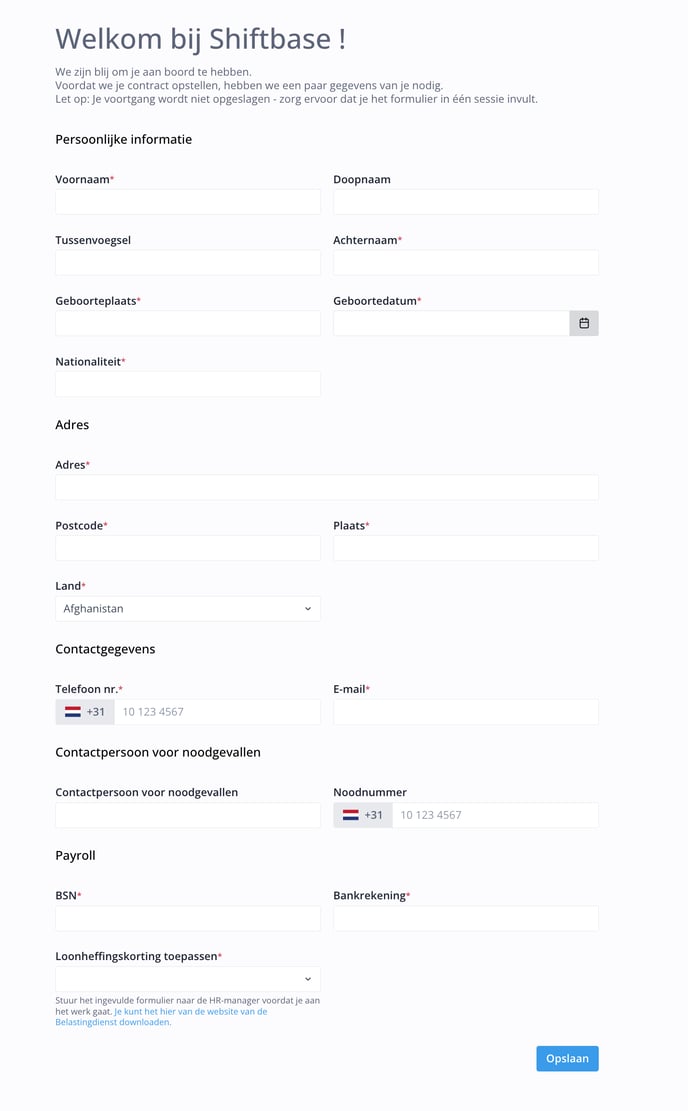Click the Geboorteplaats field
Screen dimensions: 688x1111
point(188,323)
